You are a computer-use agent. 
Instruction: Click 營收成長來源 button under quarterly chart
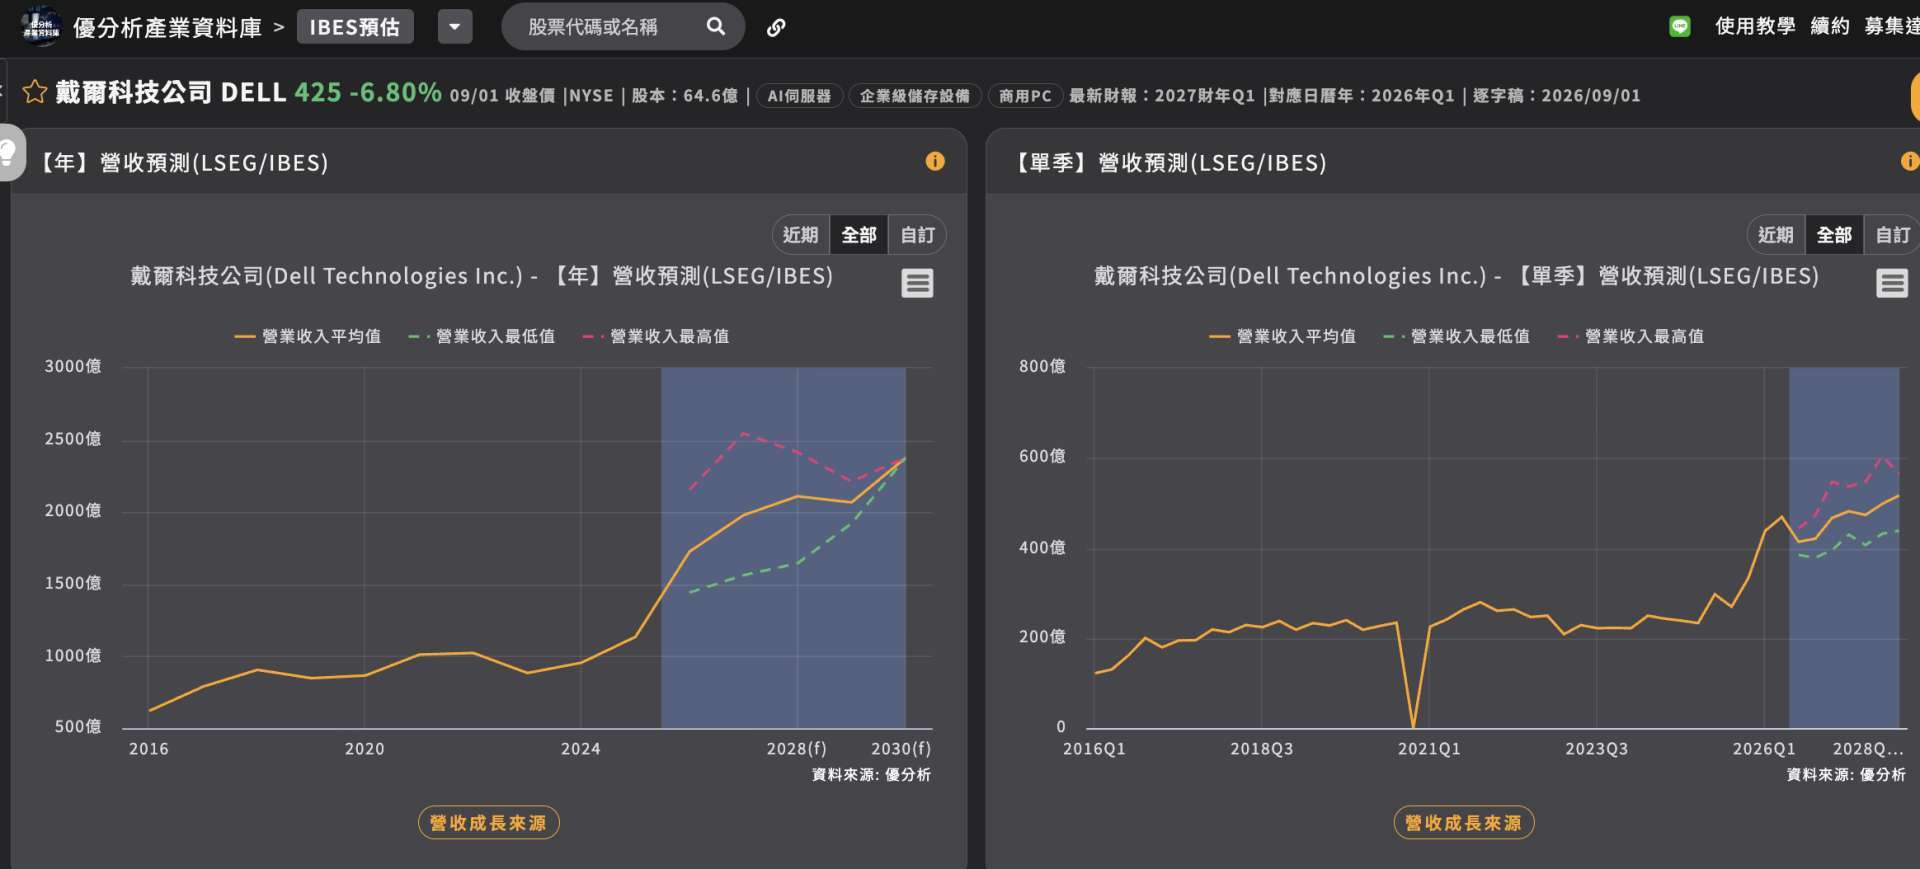pyautogui.click(x=1464, y=823)
